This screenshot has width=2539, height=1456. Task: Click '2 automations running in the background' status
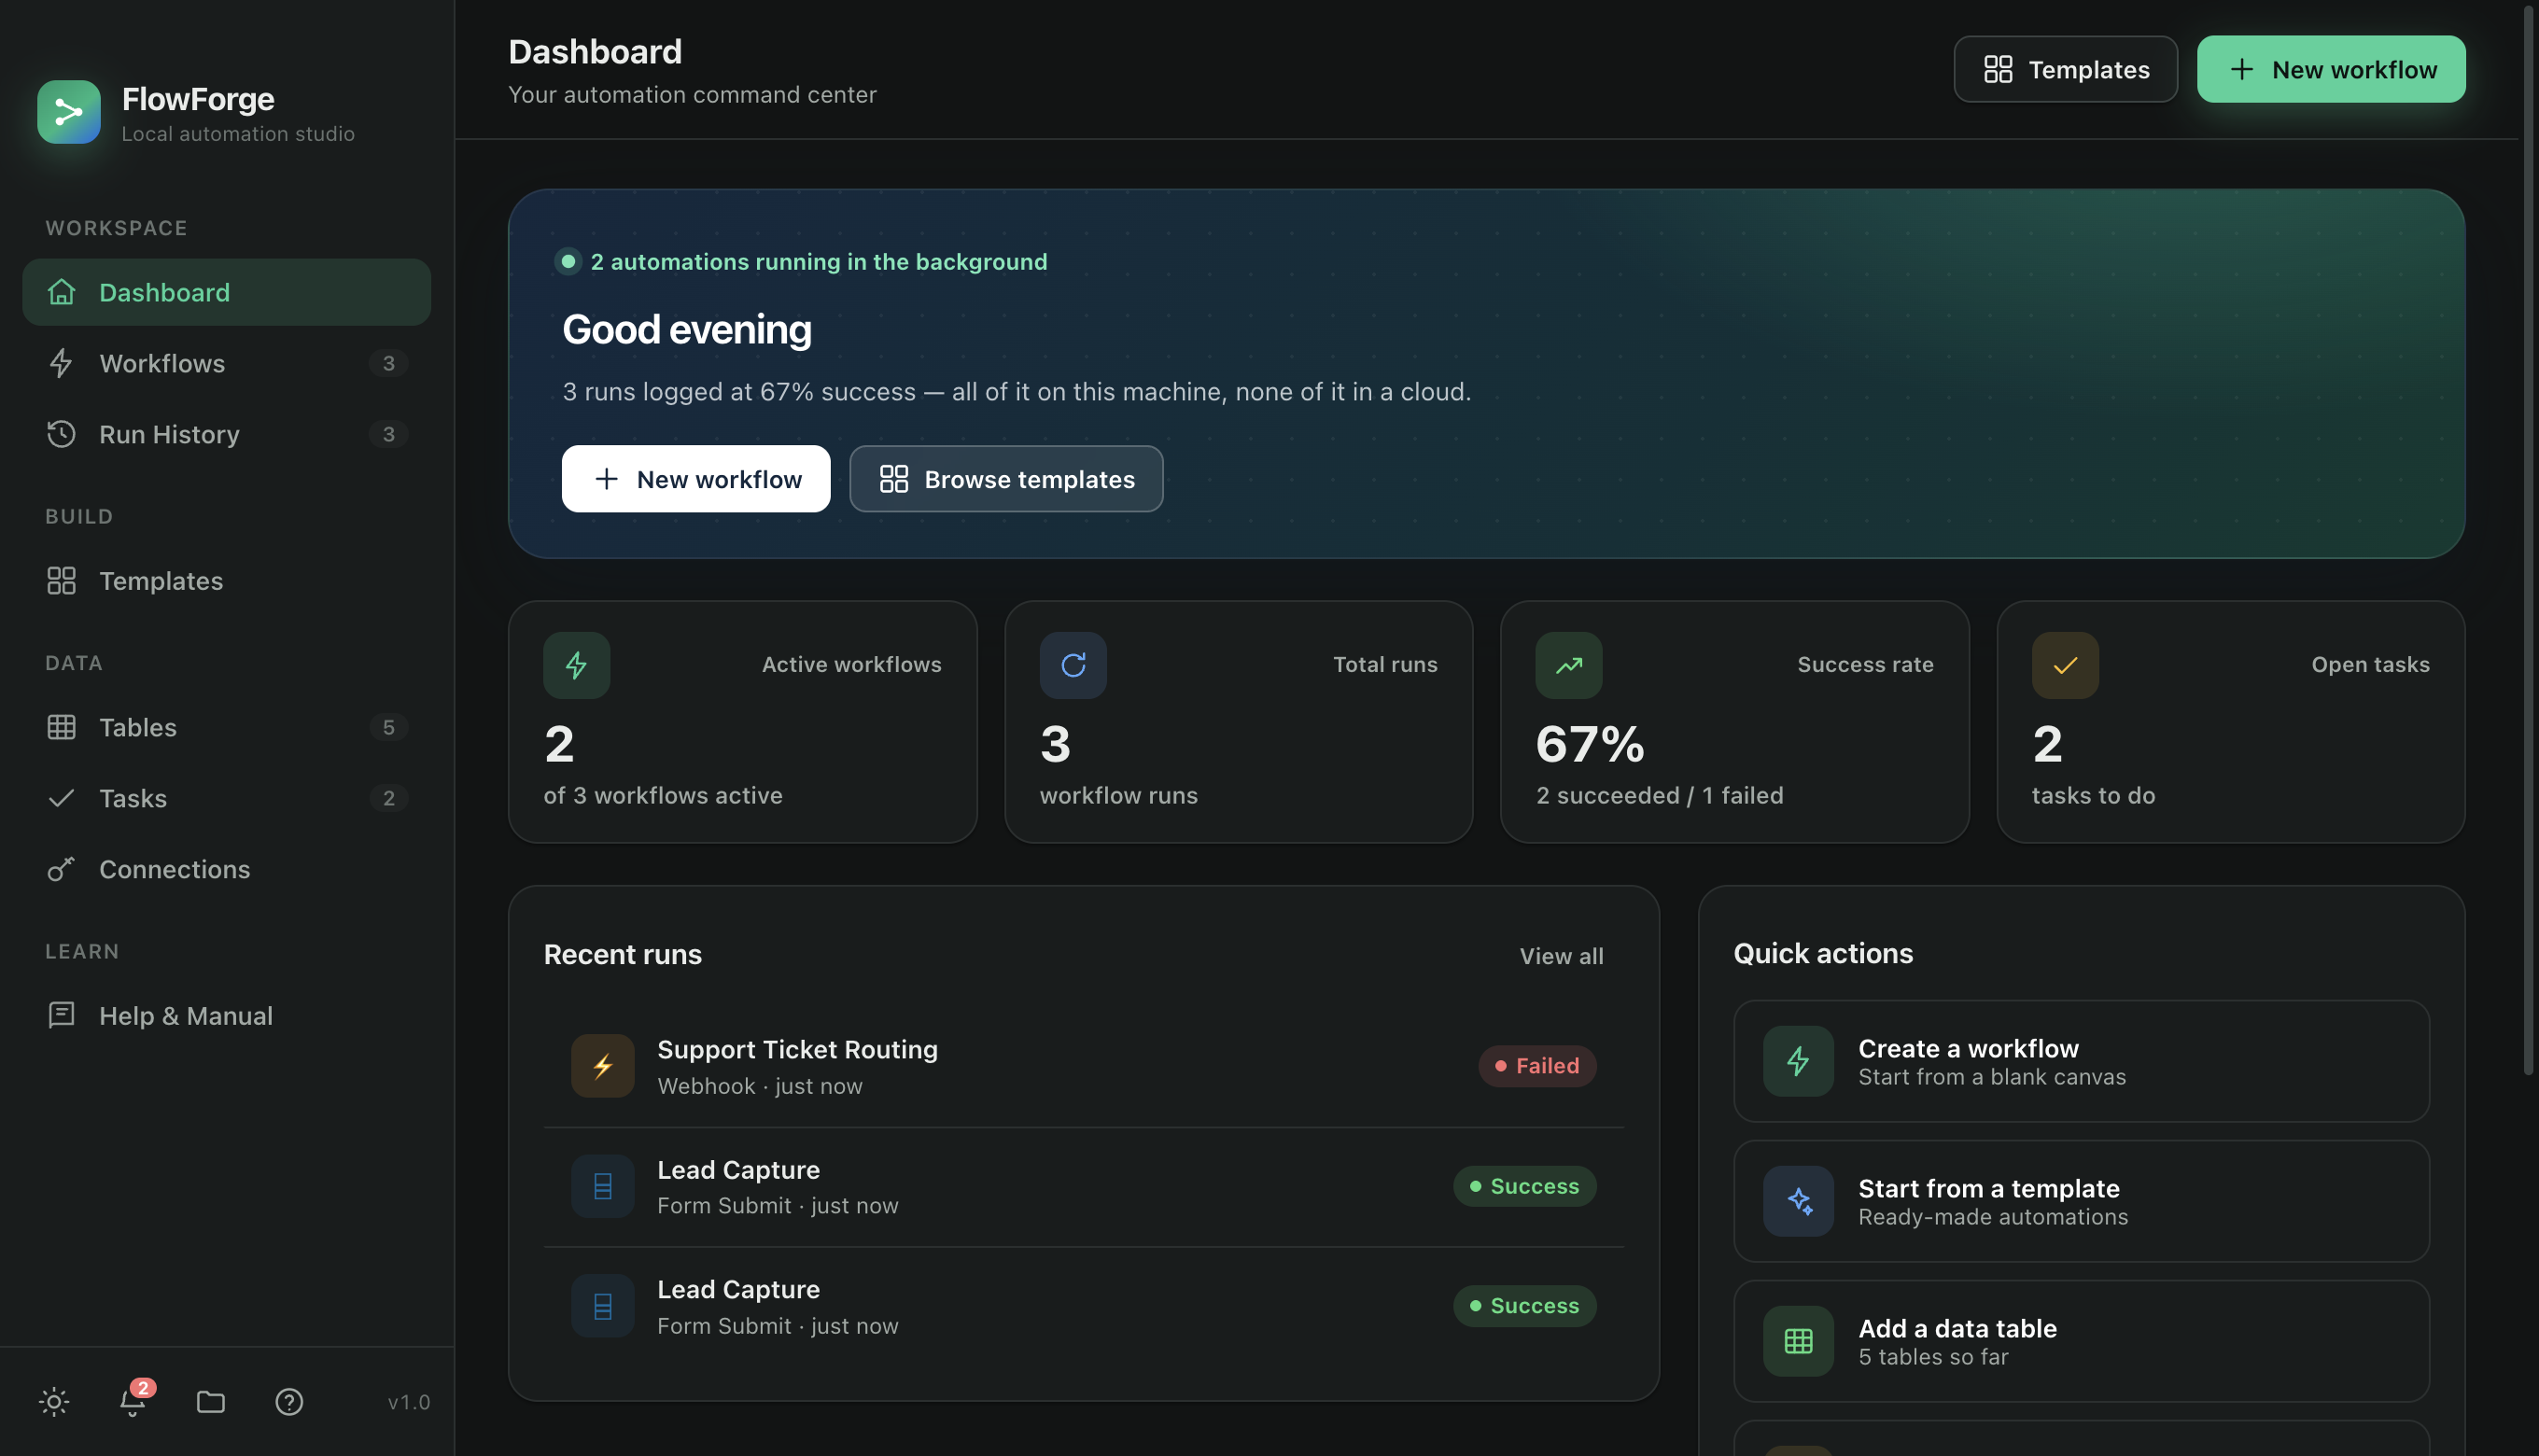pyautogui.click(x=801, y=262)
